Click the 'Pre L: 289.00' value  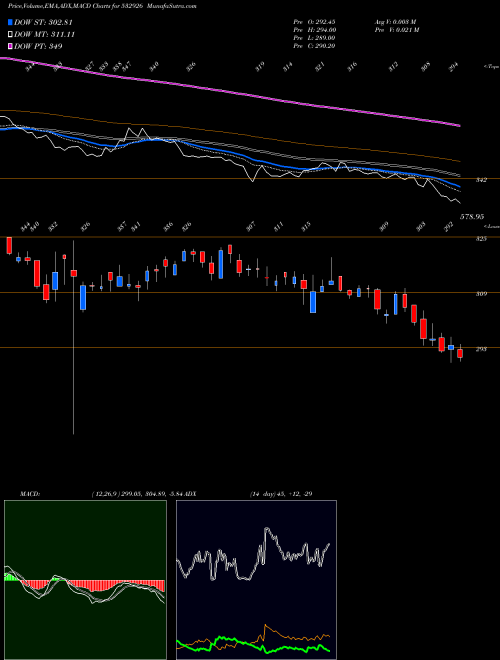pyautogui.click(x=314, y=38)
